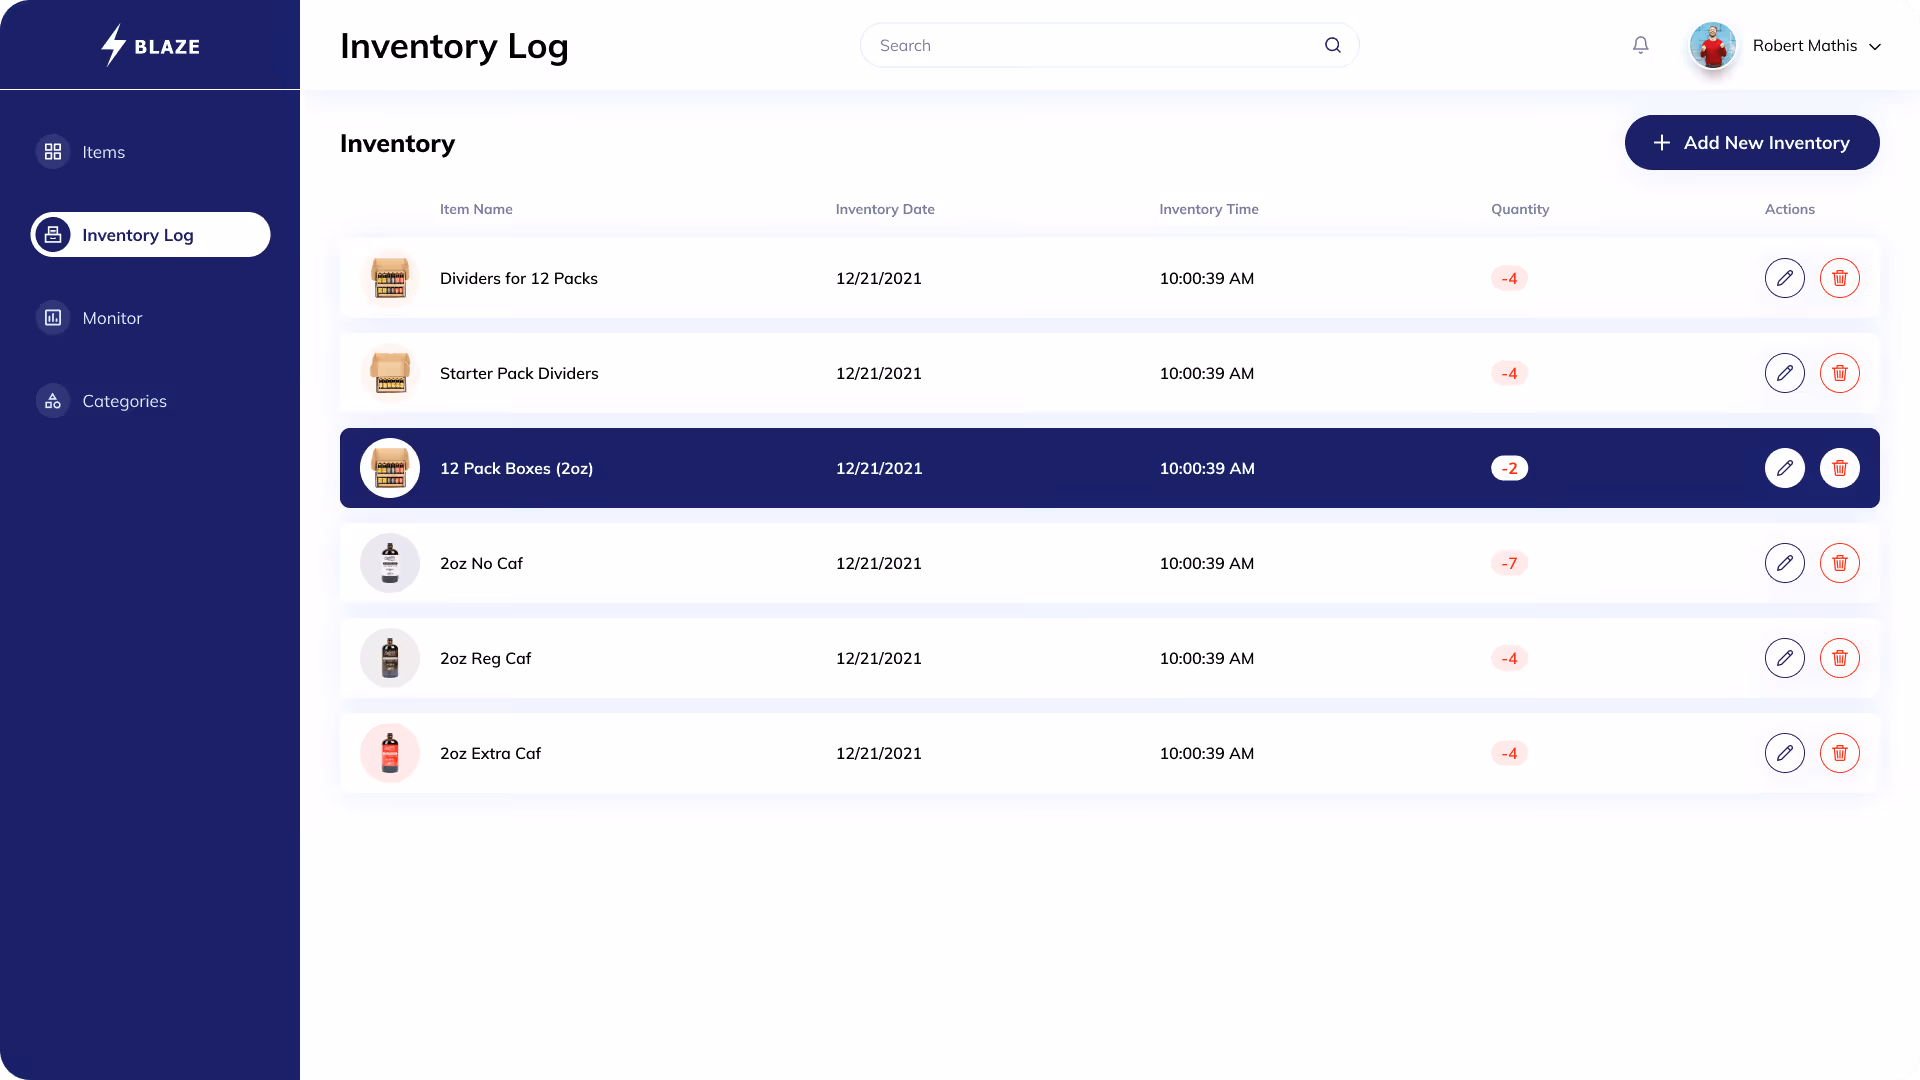This screenshot has width=1920, height=1080.
Task: Switch to the Inventory Log section
Action: coord(138,234)
